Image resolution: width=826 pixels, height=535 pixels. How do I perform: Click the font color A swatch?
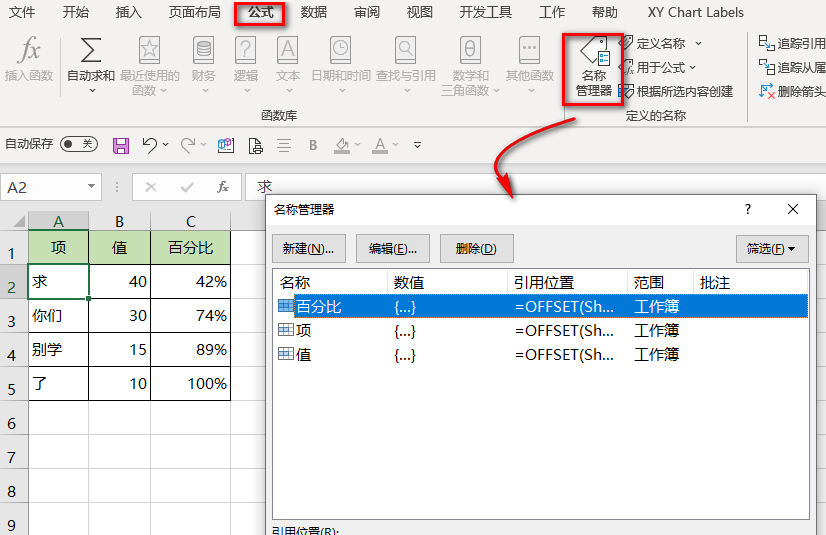pyautogui.click(x=380, y=145)
